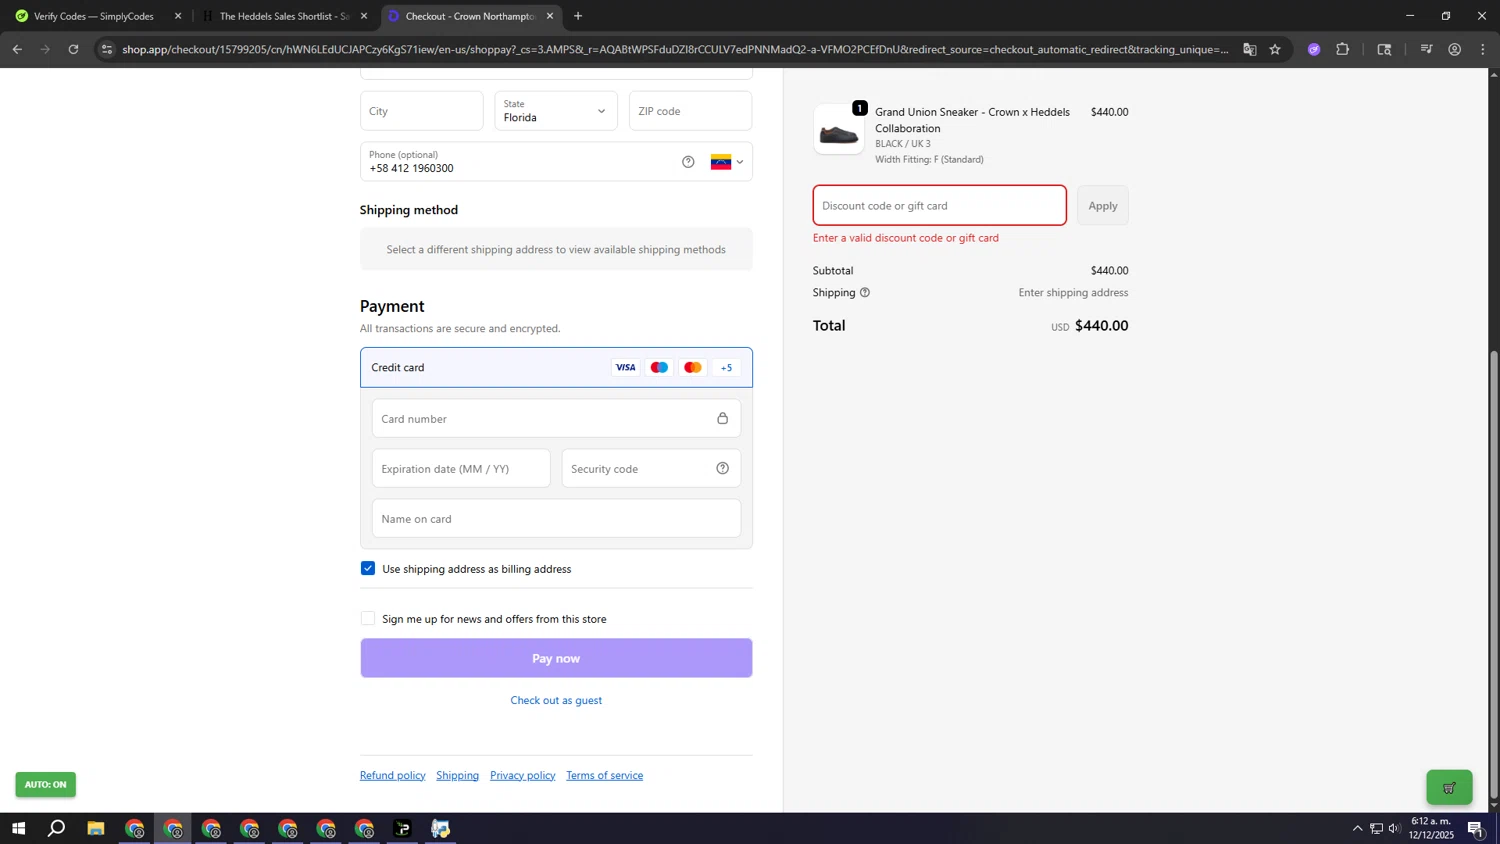Open the phone country flag dropdown
The image size is (1500, 844).
727,162
